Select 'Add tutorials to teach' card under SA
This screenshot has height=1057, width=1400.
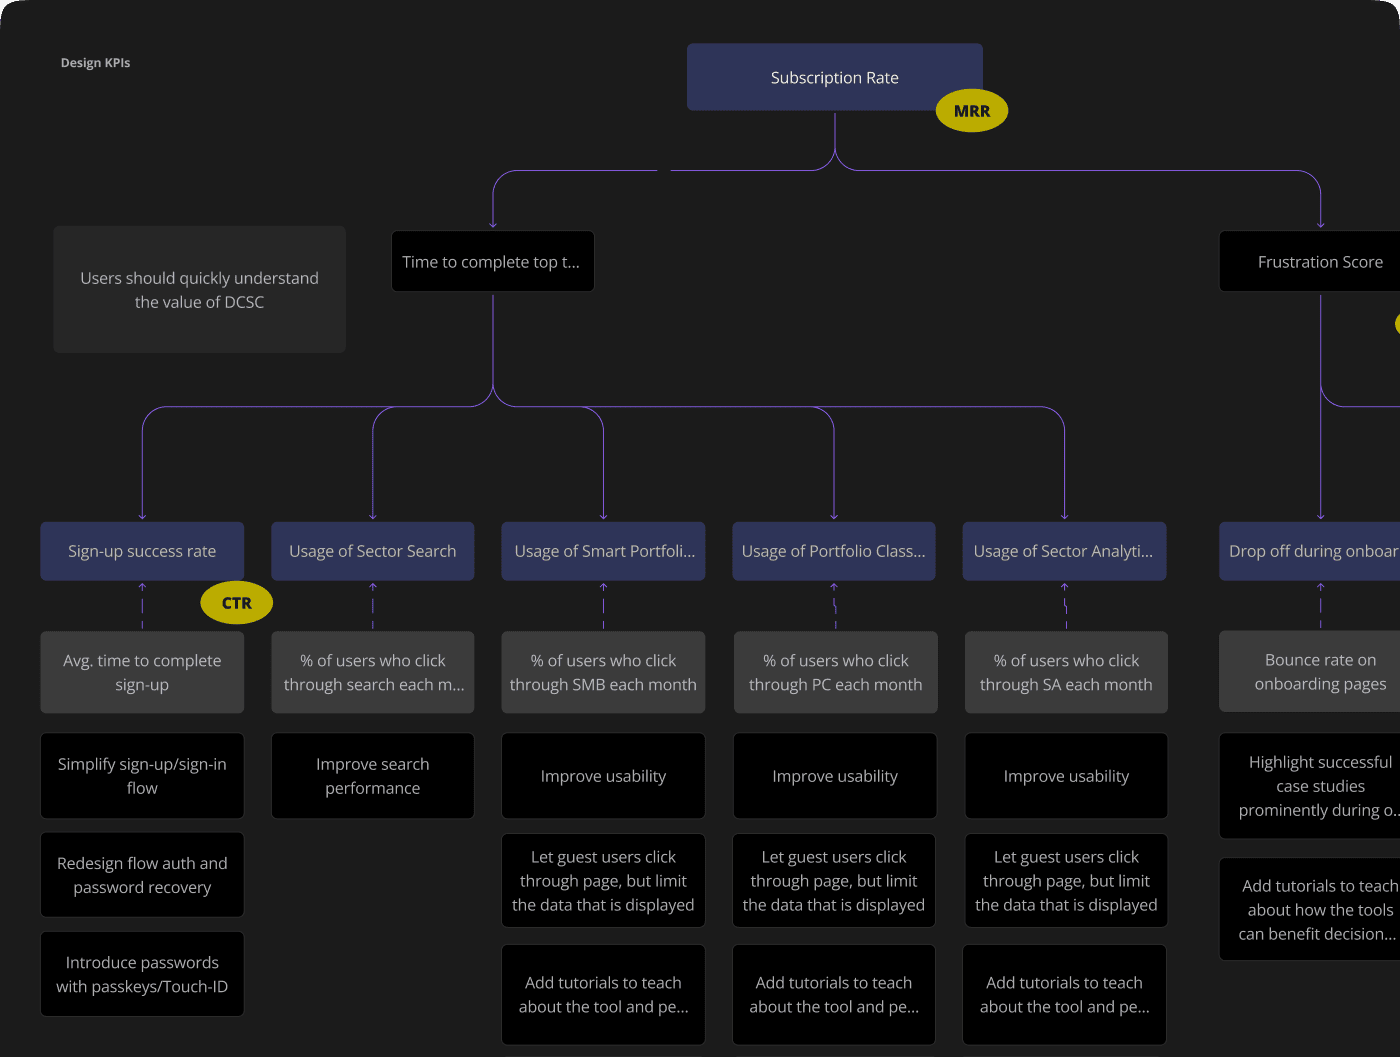(x=1064, y=995)
